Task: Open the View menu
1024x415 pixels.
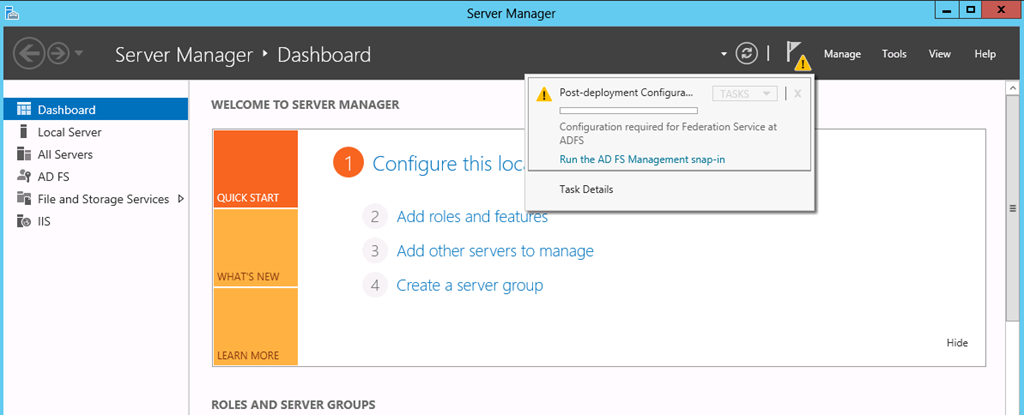Action: (x=940, y=54)
